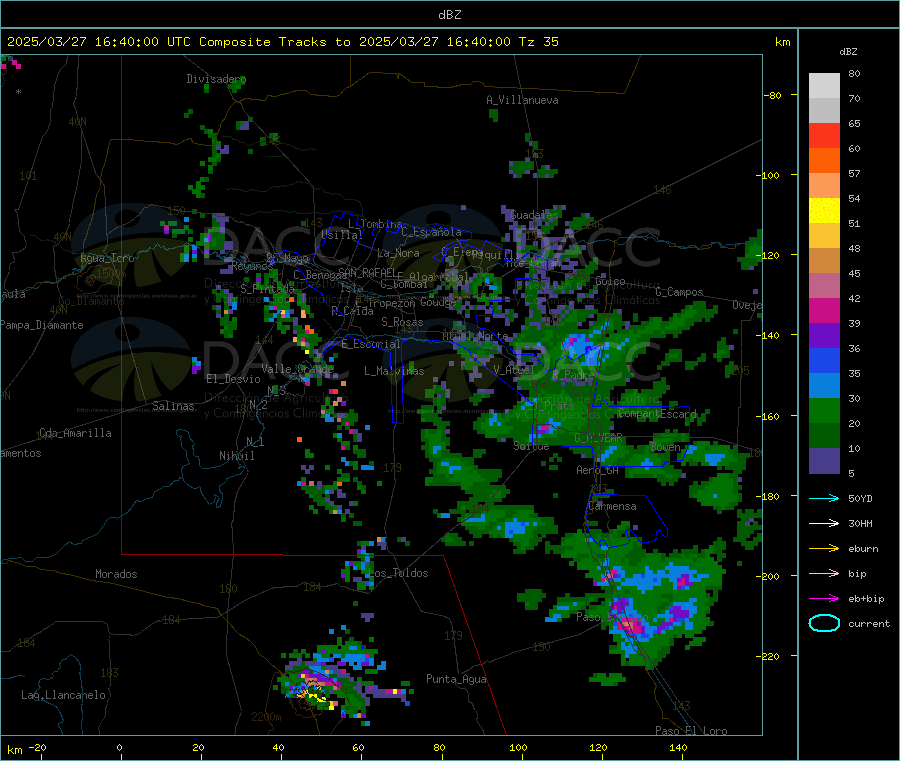Click the 'G_Campos' map label
The image size is (900, 761).
679,292
